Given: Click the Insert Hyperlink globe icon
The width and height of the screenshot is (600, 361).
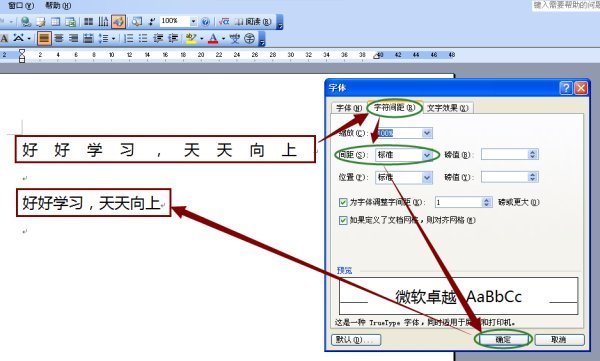Looking at the screenshot, I should coord(26,21).
